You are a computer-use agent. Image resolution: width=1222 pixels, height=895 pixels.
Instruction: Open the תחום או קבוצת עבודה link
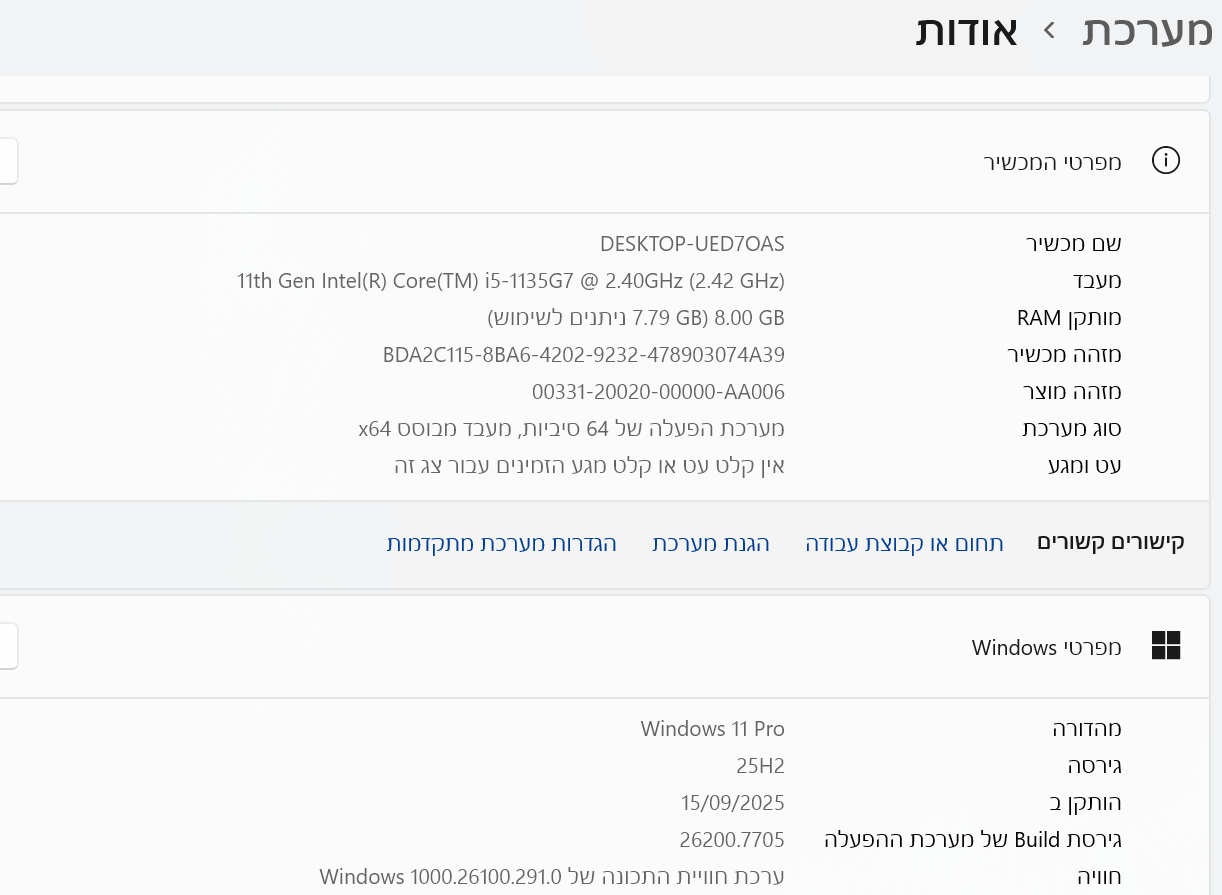[x=904, y=543]
